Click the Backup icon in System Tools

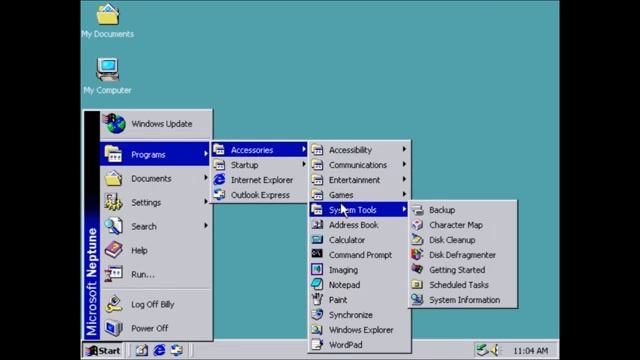tap(417, 210)
